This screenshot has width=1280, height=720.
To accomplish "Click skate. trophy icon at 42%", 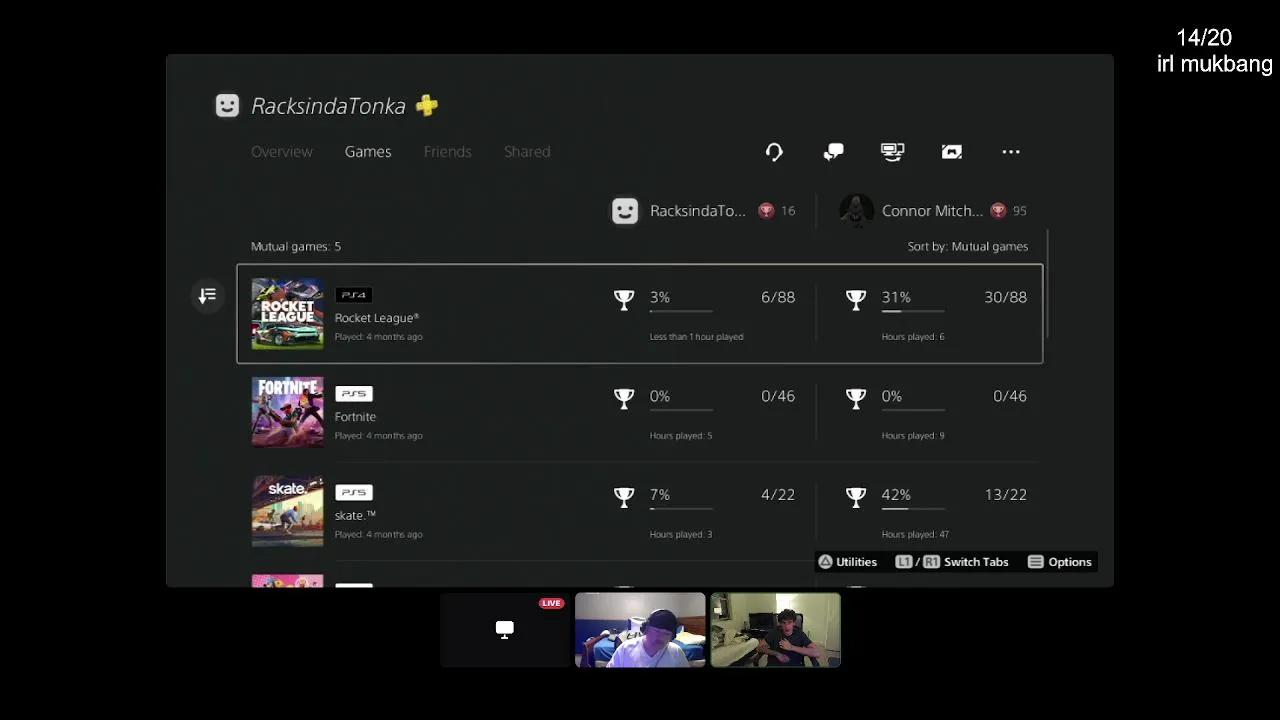I will point(856,497).
